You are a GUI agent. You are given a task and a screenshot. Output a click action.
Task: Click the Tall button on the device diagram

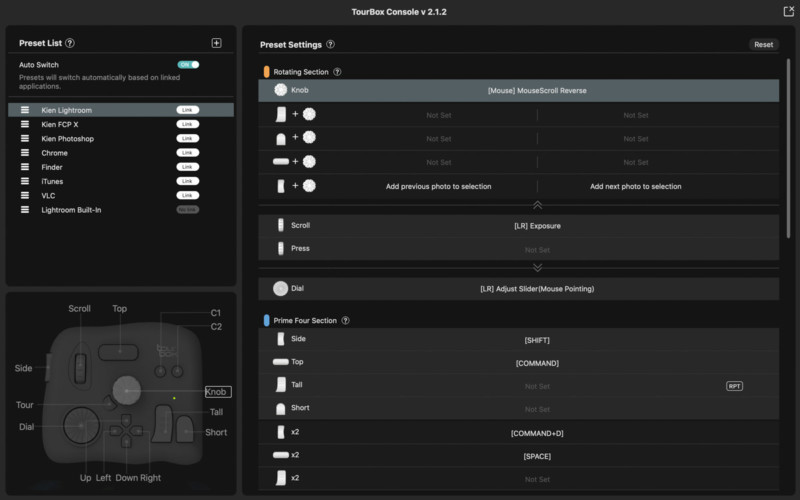click(163, 423)
